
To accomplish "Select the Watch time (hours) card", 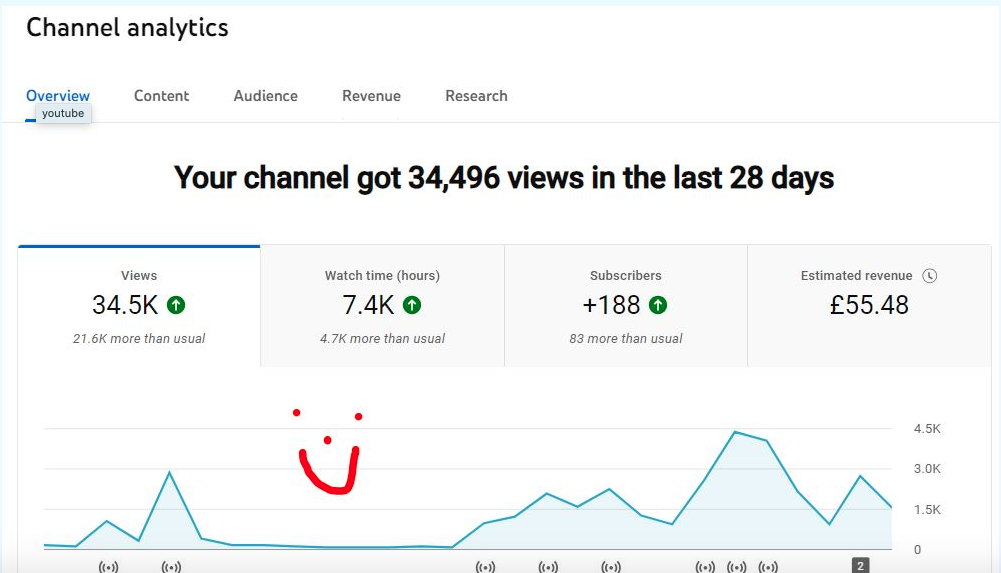I will point(382,306).
